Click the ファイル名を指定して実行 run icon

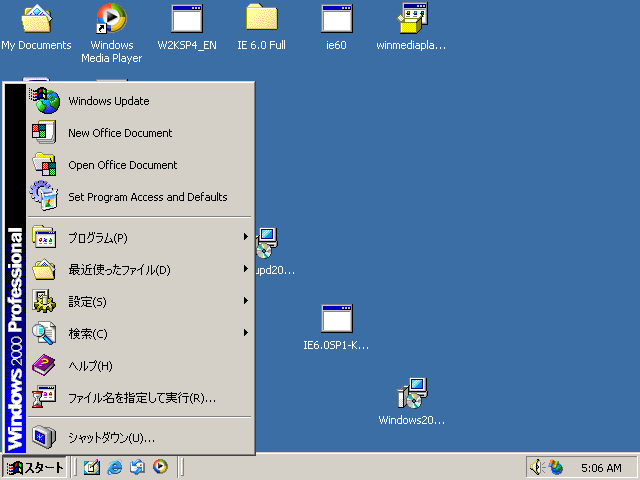click(x=44, y=397)
